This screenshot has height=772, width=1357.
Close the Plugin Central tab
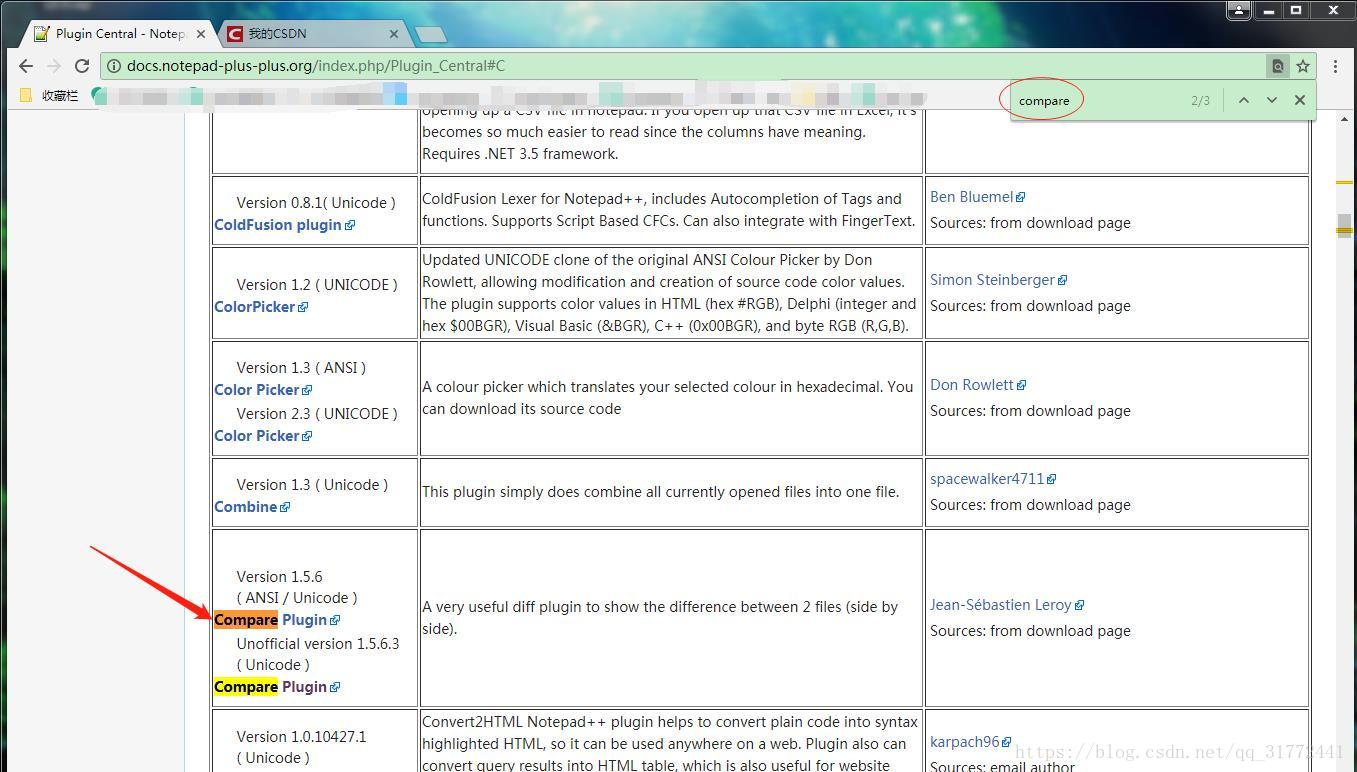201,33
